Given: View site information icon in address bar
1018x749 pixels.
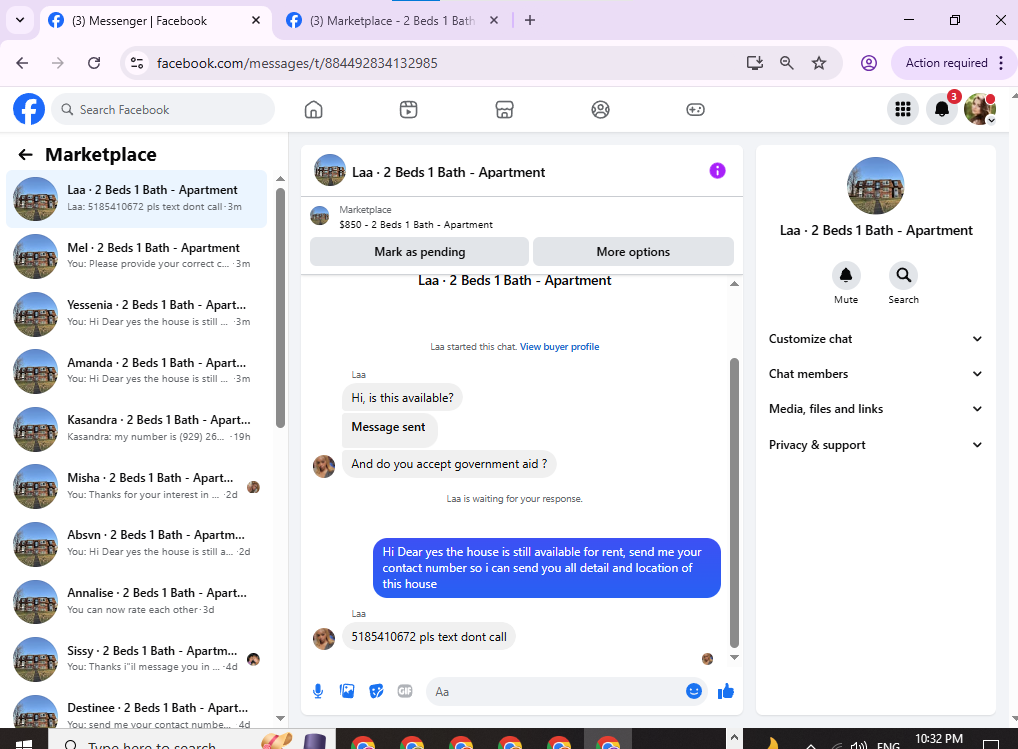Looking at the screenshot, I should (137, 63).
